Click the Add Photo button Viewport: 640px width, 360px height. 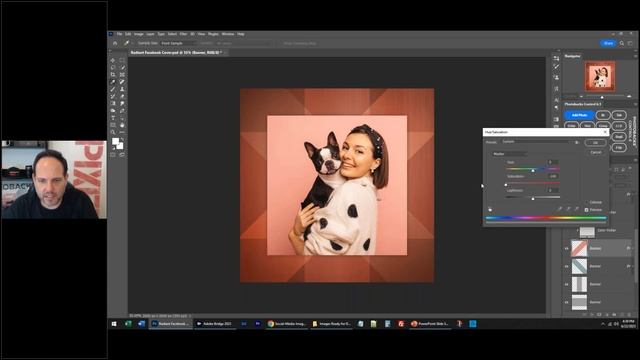pyautogui.click(x=579, y=115)
